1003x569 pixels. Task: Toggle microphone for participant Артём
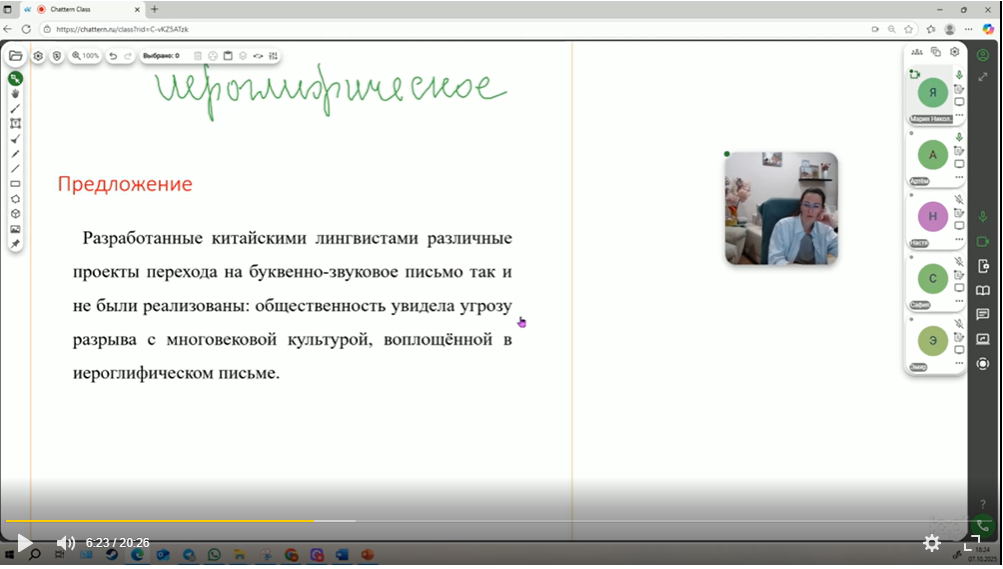(x=959, y=137)
